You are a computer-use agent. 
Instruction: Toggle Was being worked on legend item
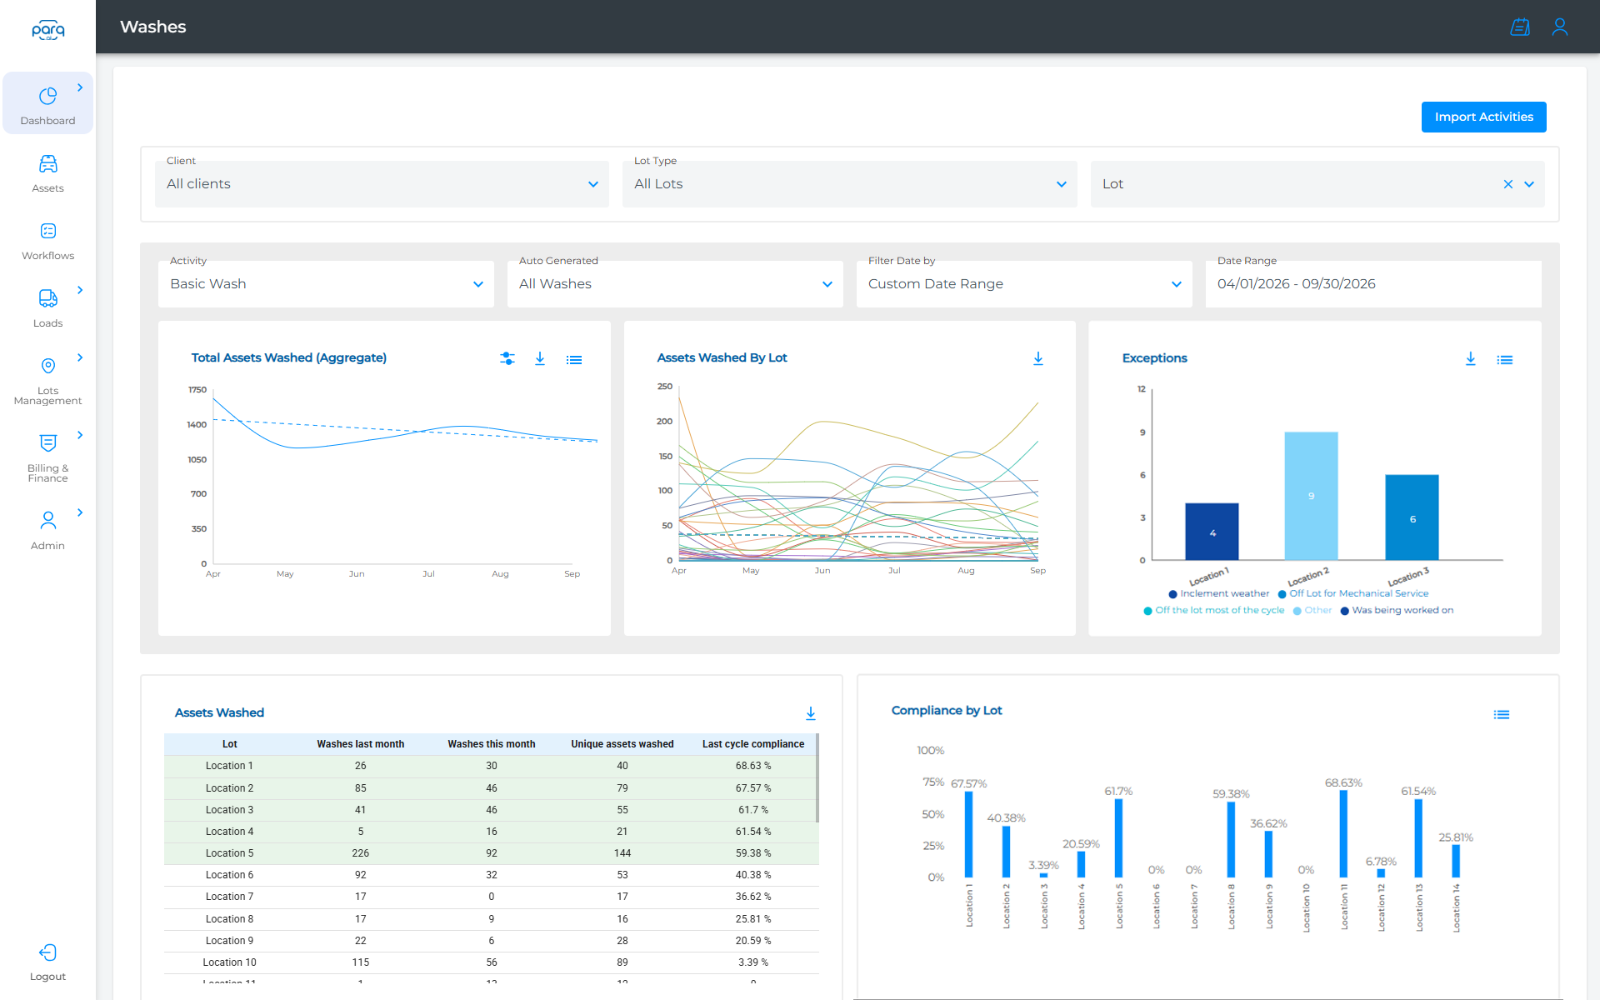pos(1397,610)
